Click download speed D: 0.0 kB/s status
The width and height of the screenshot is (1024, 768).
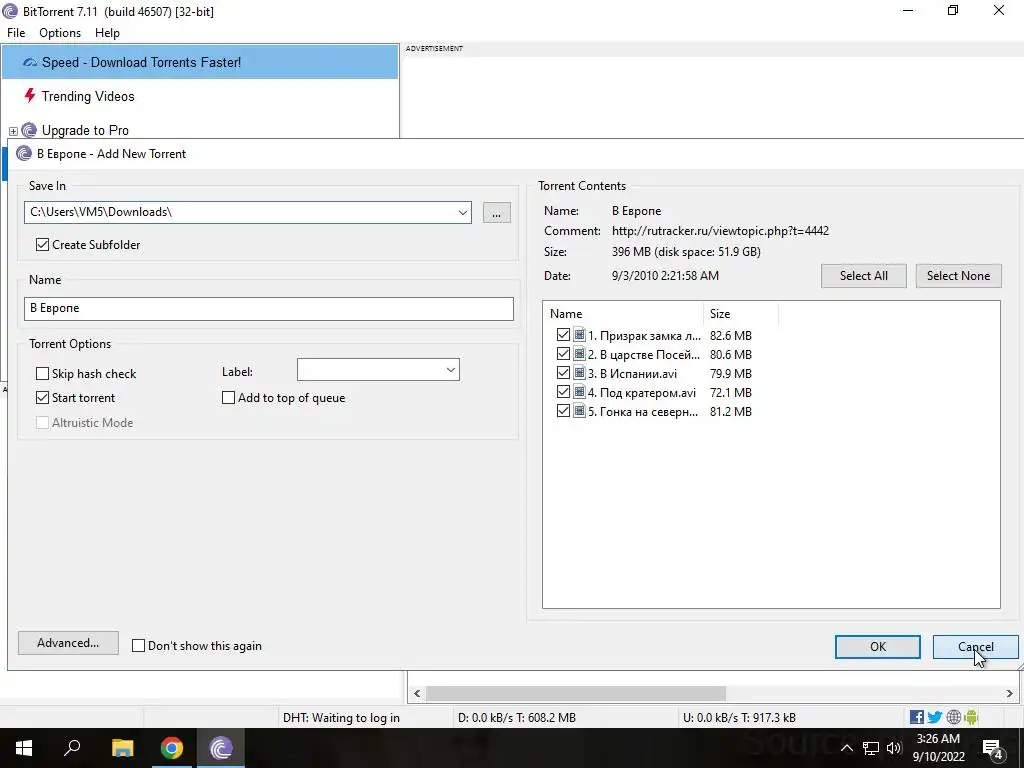click(x=517, y=718)
